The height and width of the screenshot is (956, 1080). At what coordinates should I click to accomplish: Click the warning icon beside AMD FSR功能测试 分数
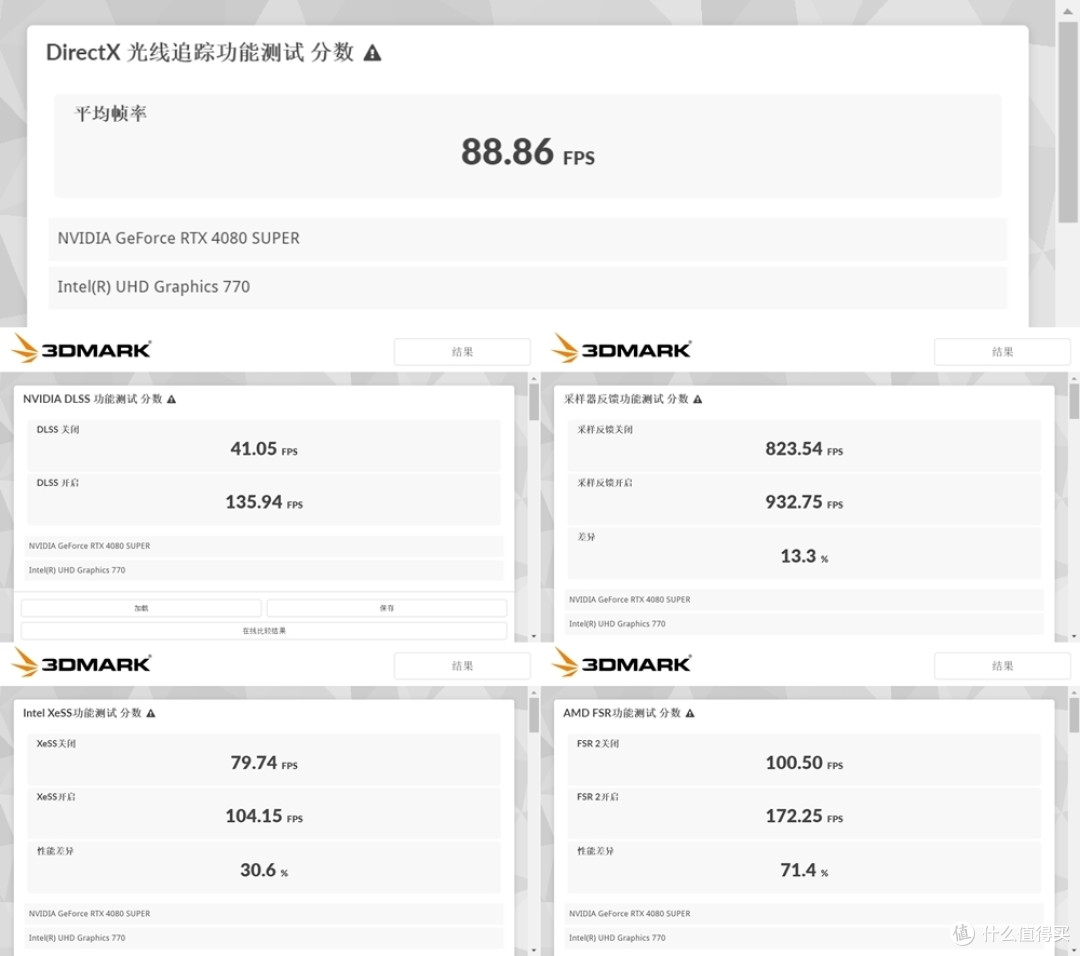(x=690, y=713)
